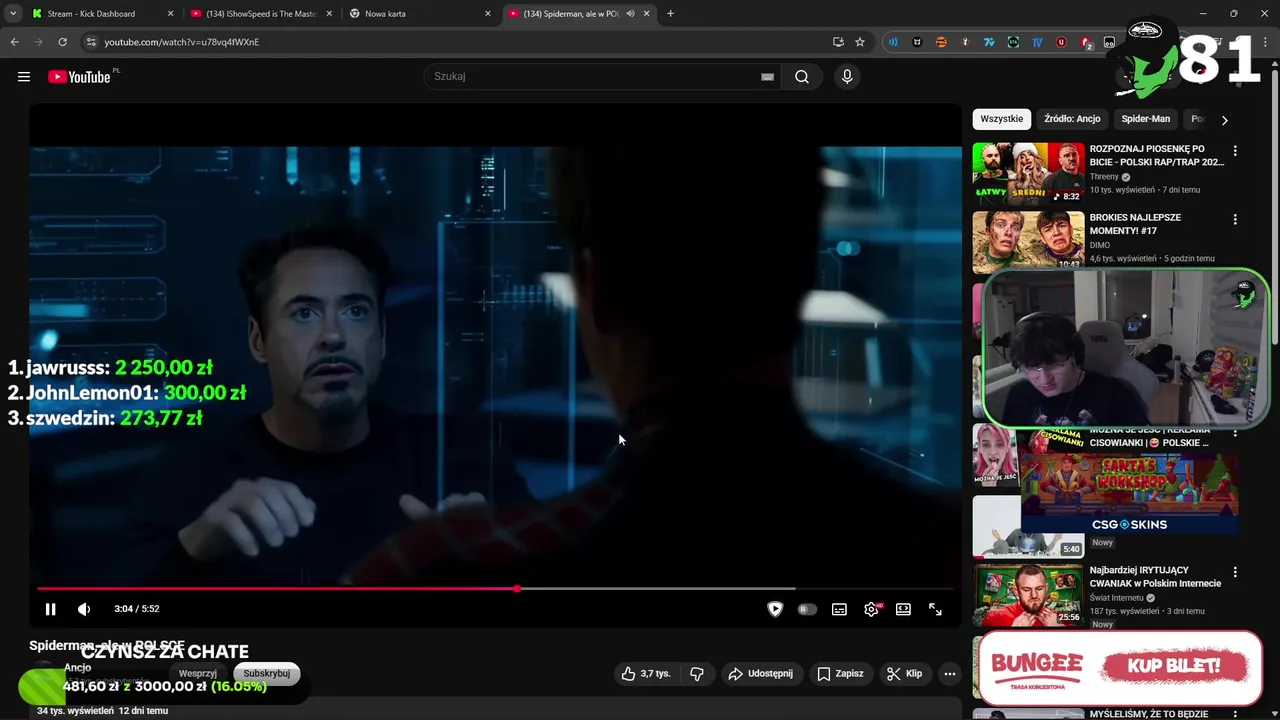Switch to IShowSpeed is The Master tab
The width and height of the screenshot is (1280, 720).
(262, 14)
